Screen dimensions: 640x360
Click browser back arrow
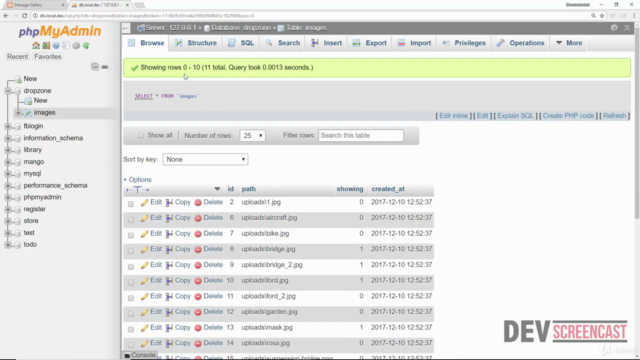click(x=6, y=16)
